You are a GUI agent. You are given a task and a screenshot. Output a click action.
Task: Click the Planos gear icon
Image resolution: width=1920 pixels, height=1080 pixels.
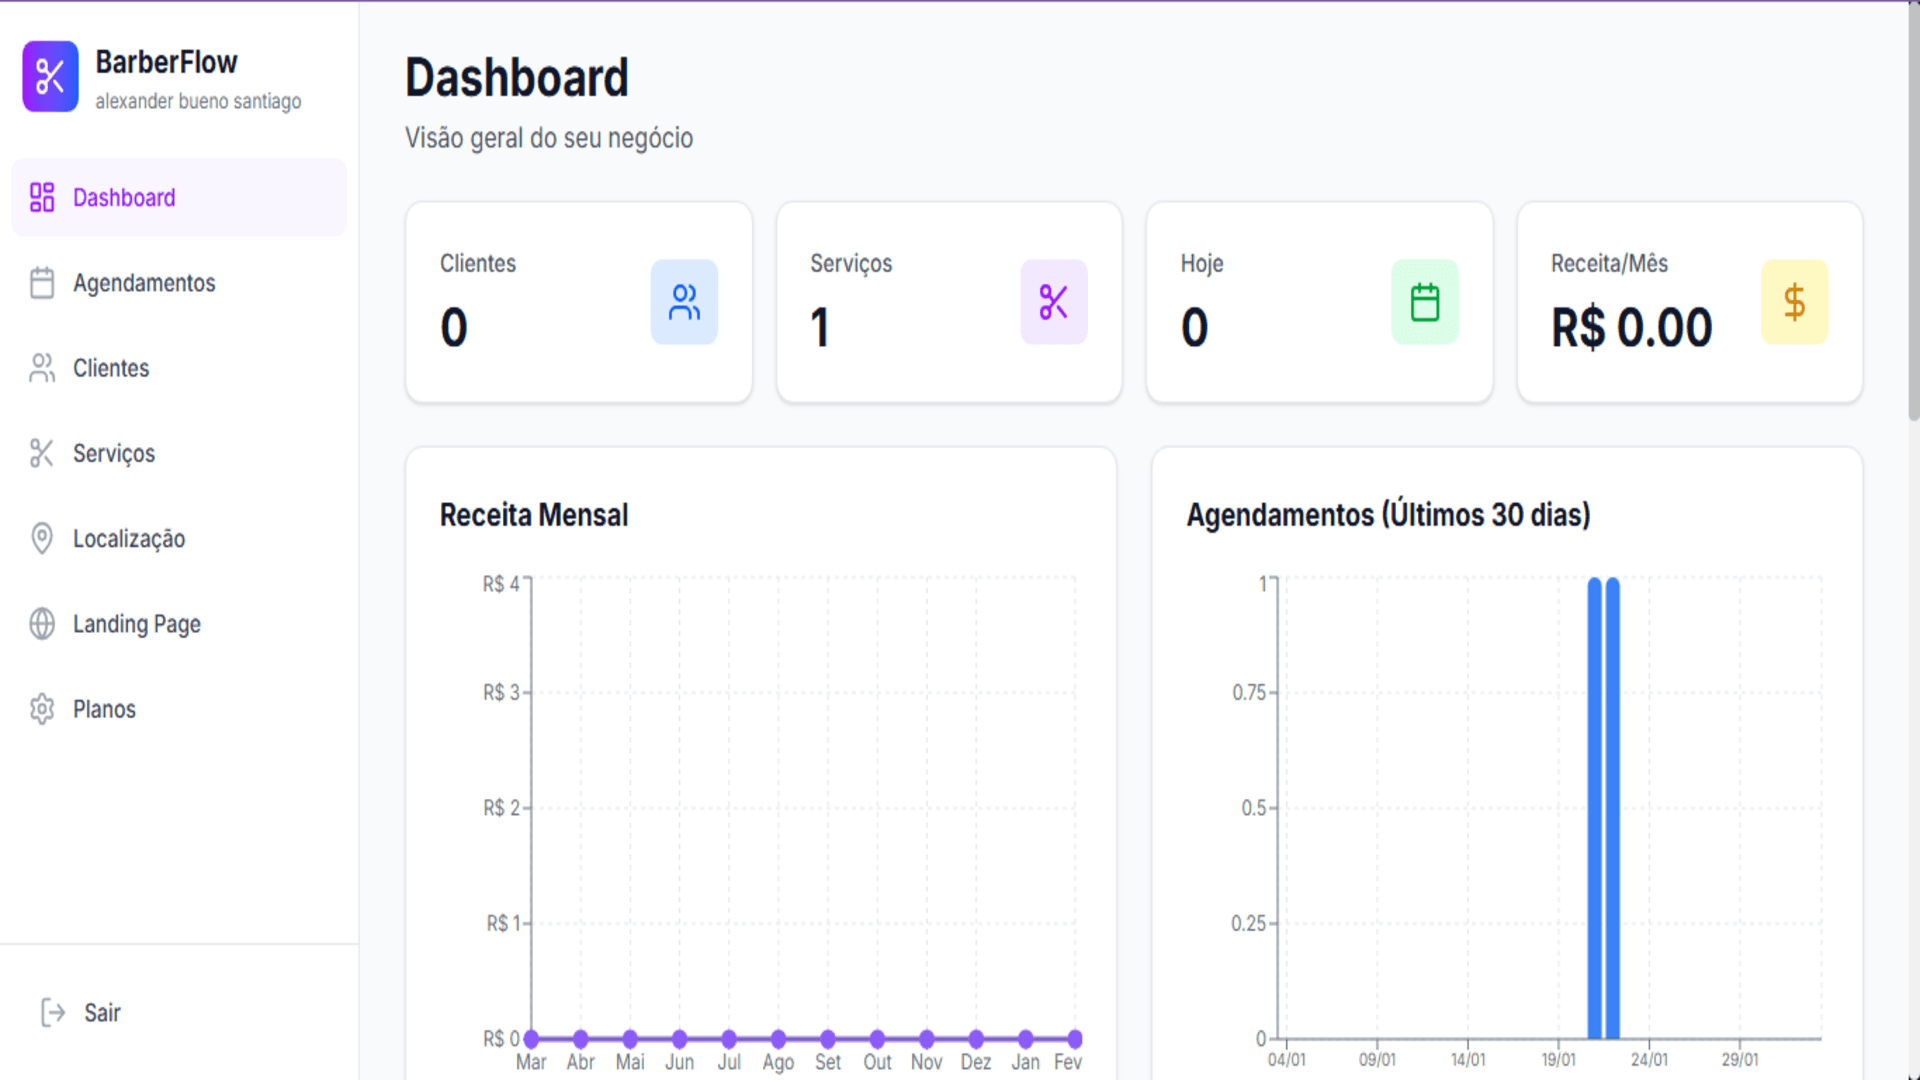click(x=42, y=709)
